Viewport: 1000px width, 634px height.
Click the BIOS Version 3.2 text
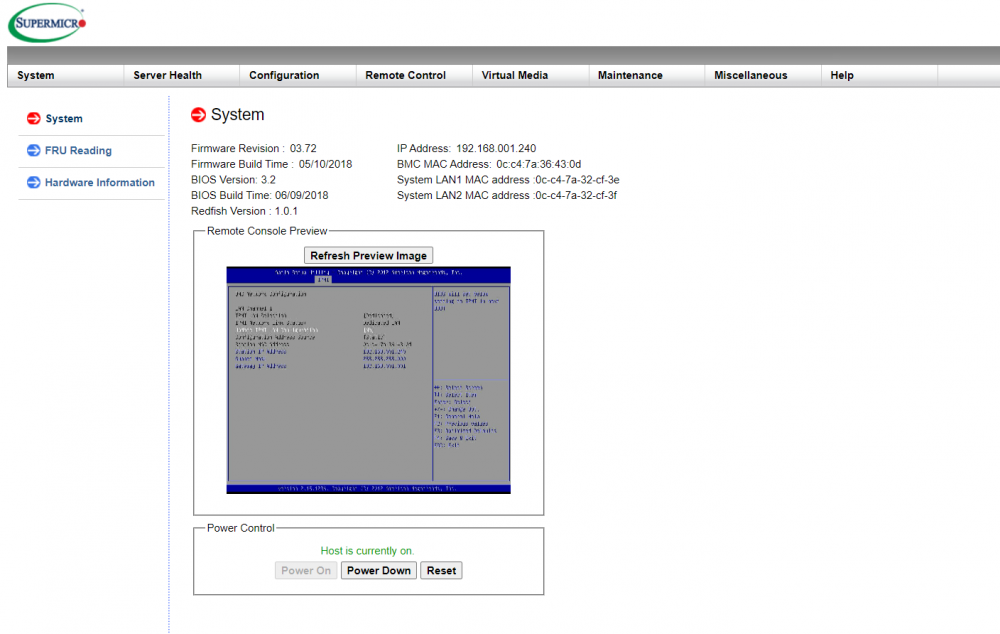click(233, 180)
